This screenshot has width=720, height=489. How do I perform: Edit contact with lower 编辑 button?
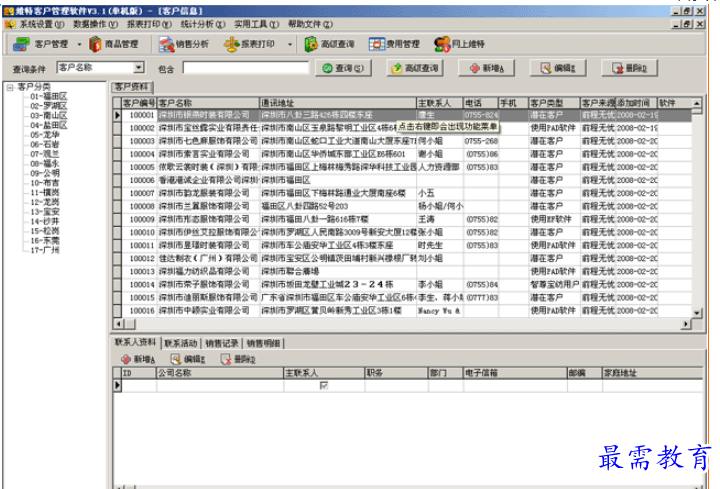pyautogui.click(x=187, y=359)
